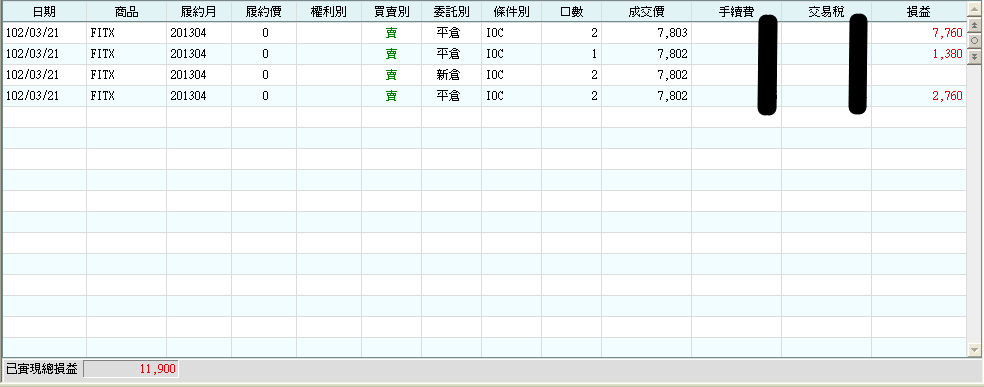Screen dimensions: 984x387
Task: Click 平倉 in the 7,803 price row
Action: pyautogui.click(x=451, y=33)
